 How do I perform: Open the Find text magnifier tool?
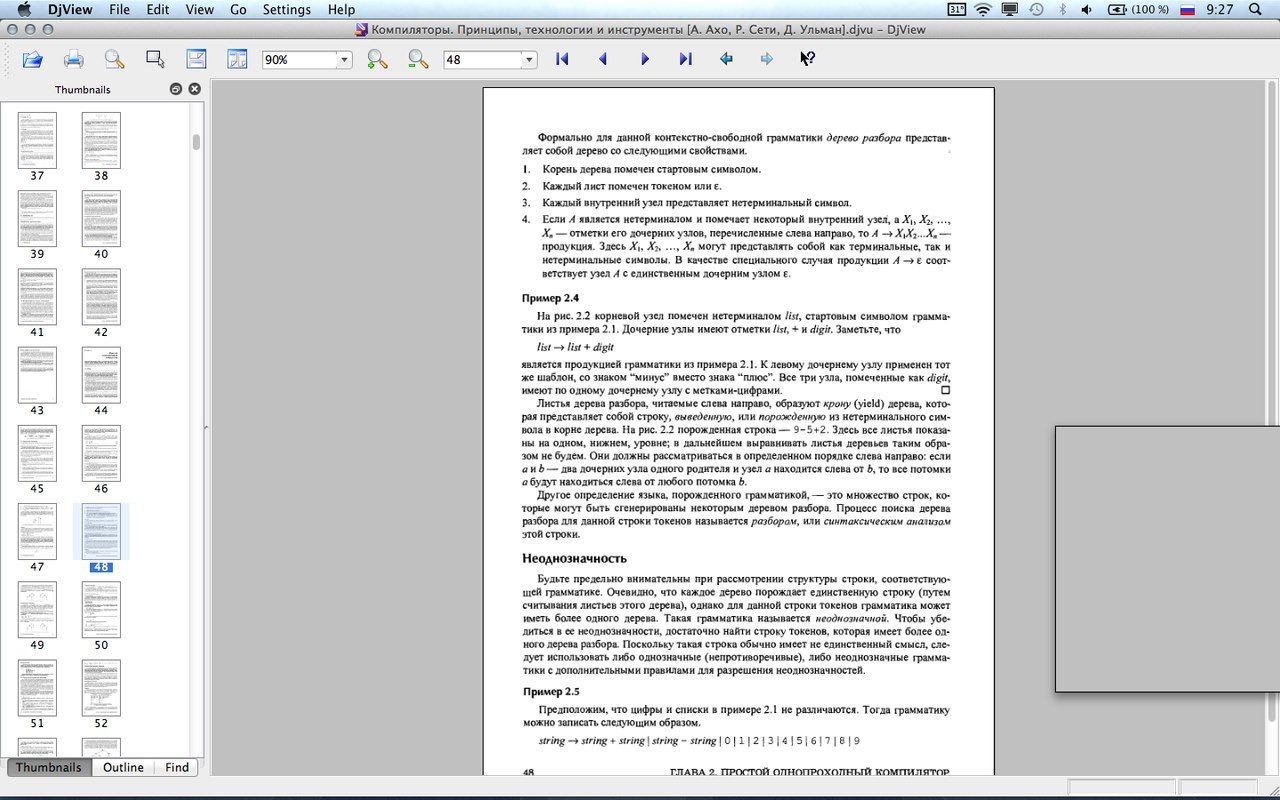(x=114, y=59)
